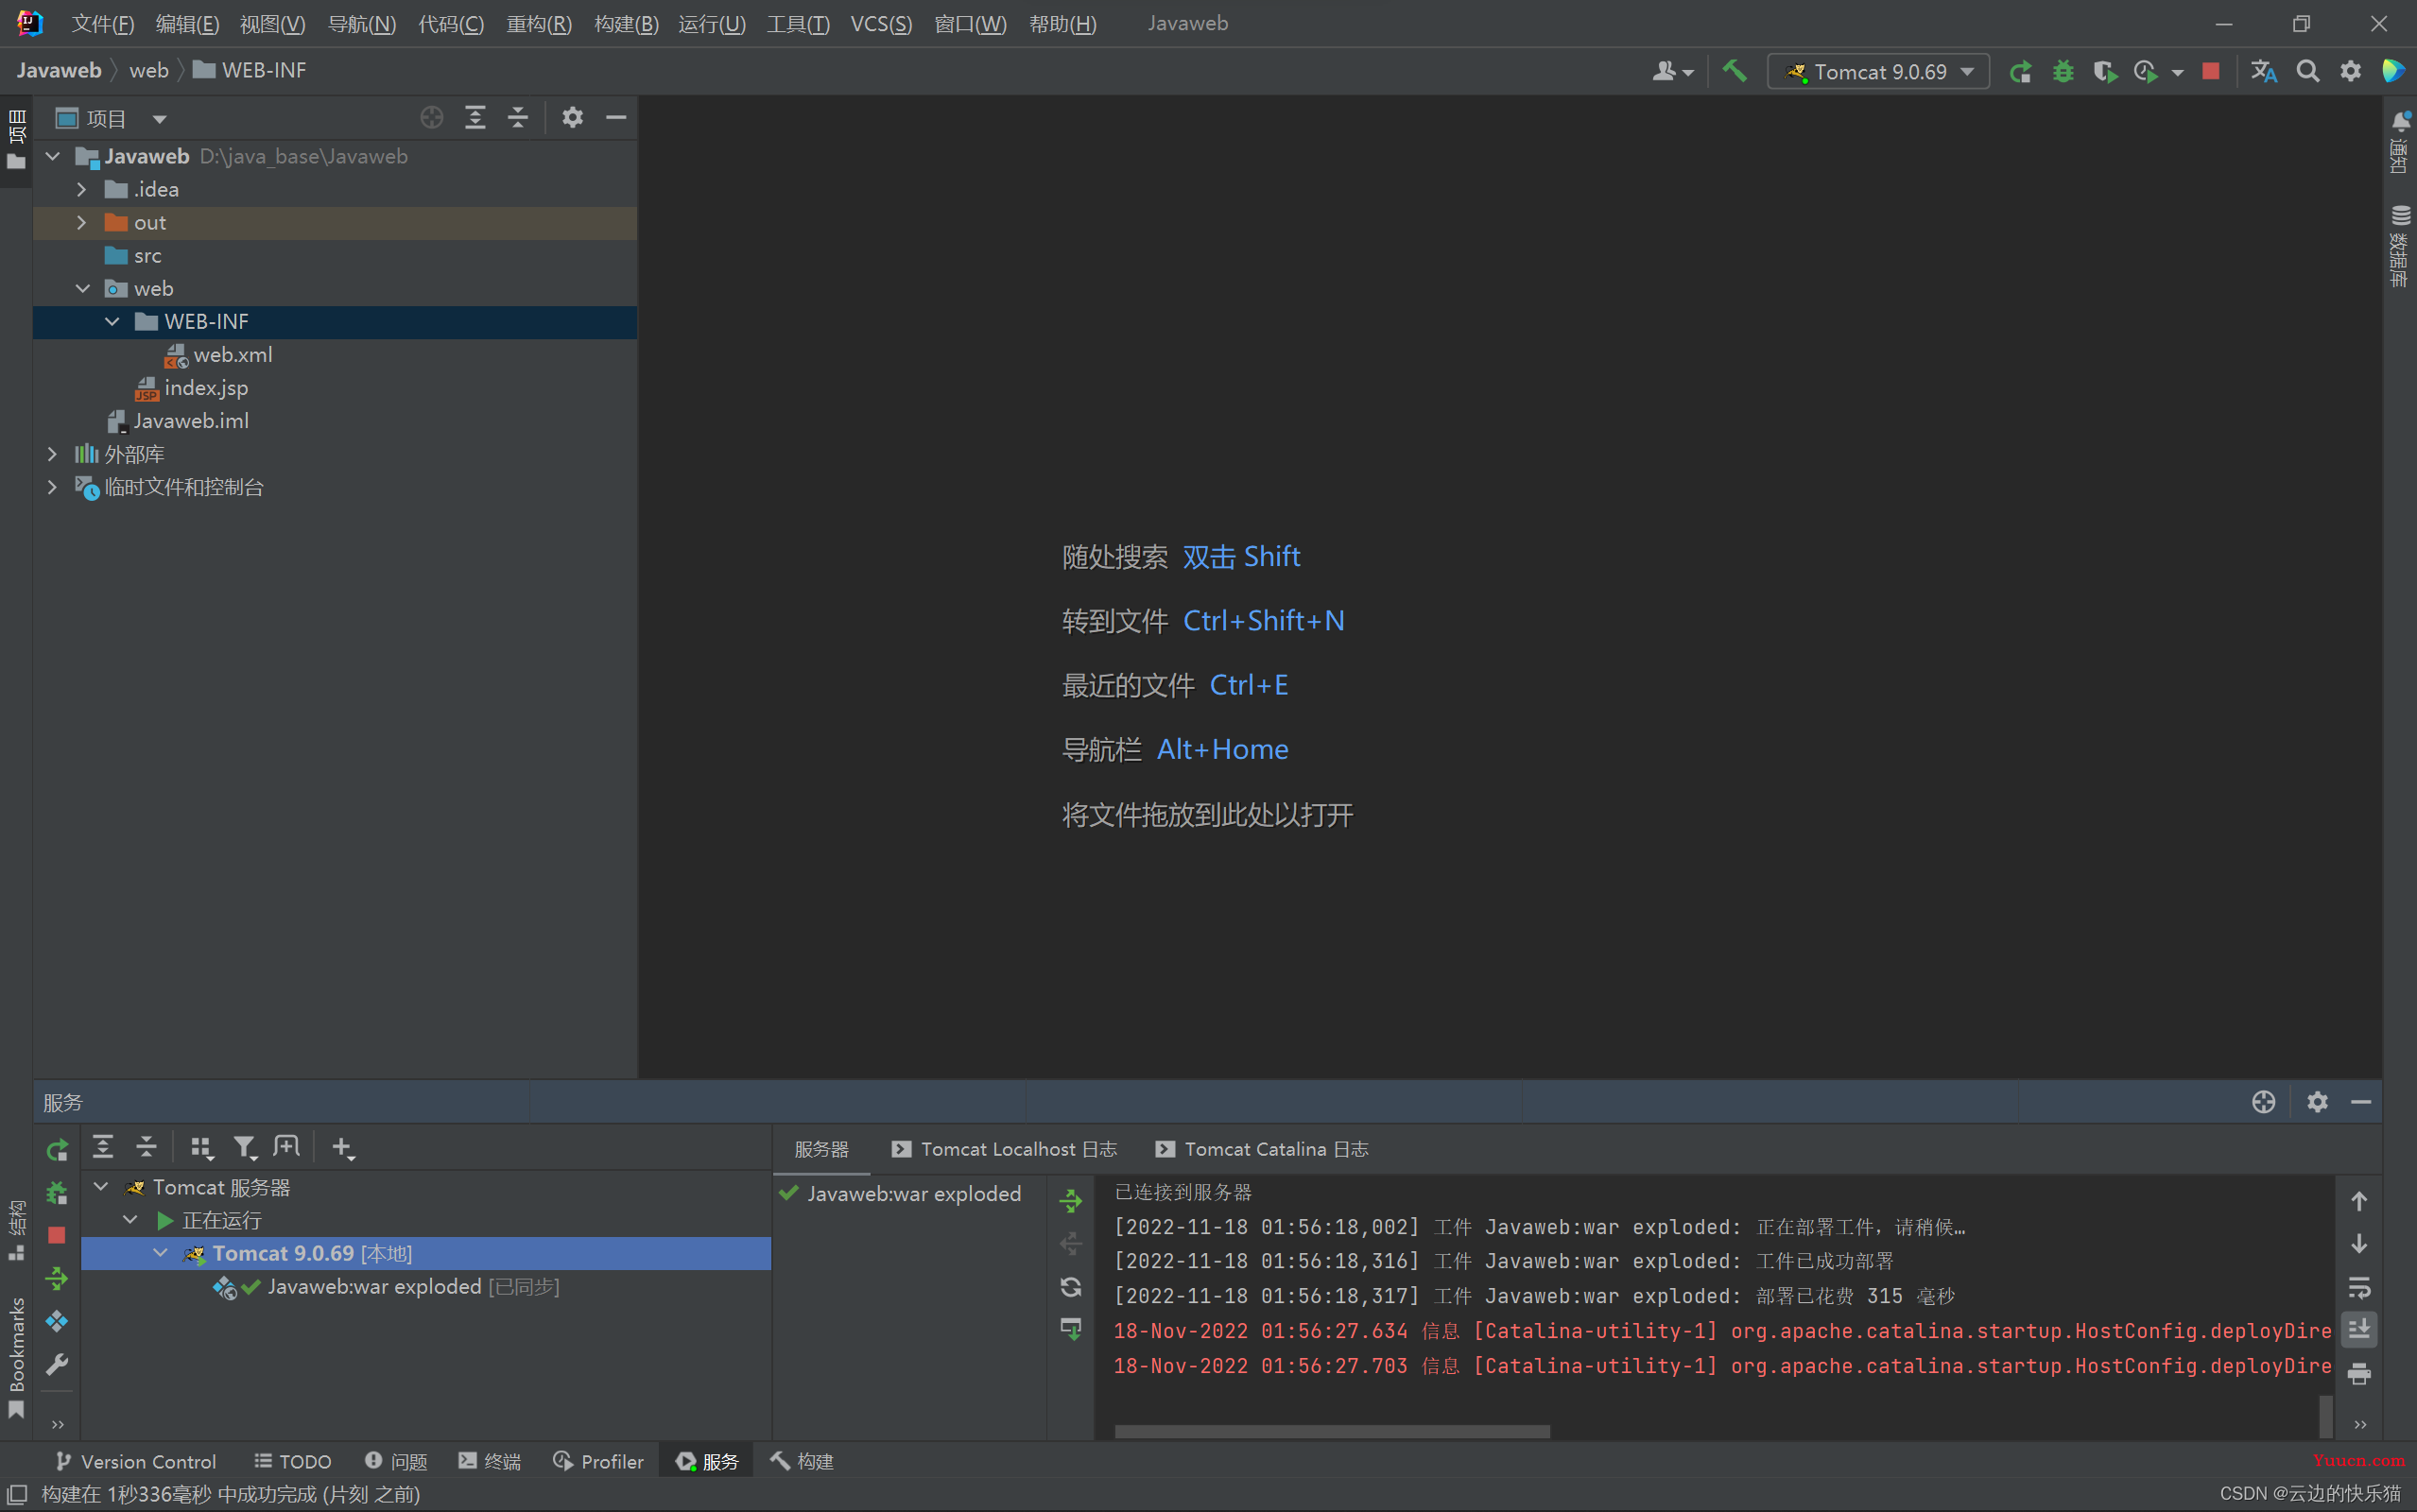Toggle soft-wrap in server console
This screenshot has height=1512, width=2417.
click(2359, 1288)
